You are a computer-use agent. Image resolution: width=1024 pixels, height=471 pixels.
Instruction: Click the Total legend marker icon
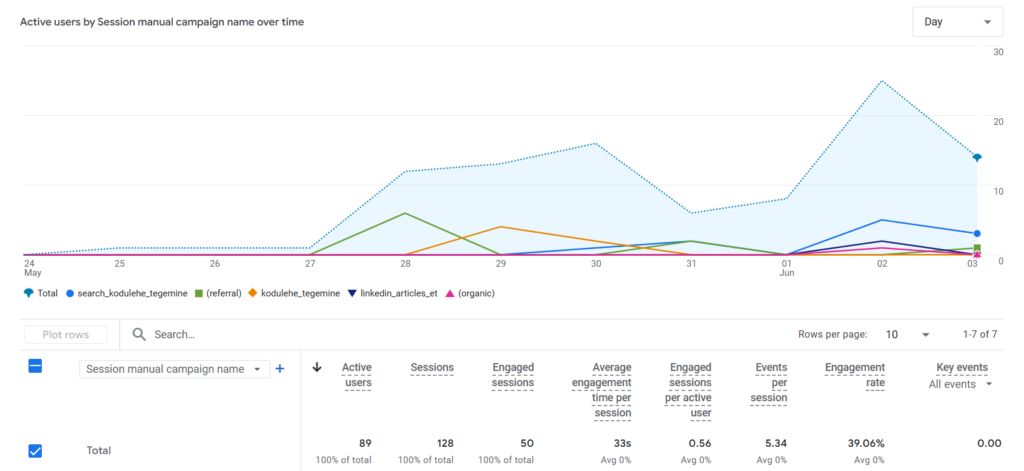click(x=28, y=293)
